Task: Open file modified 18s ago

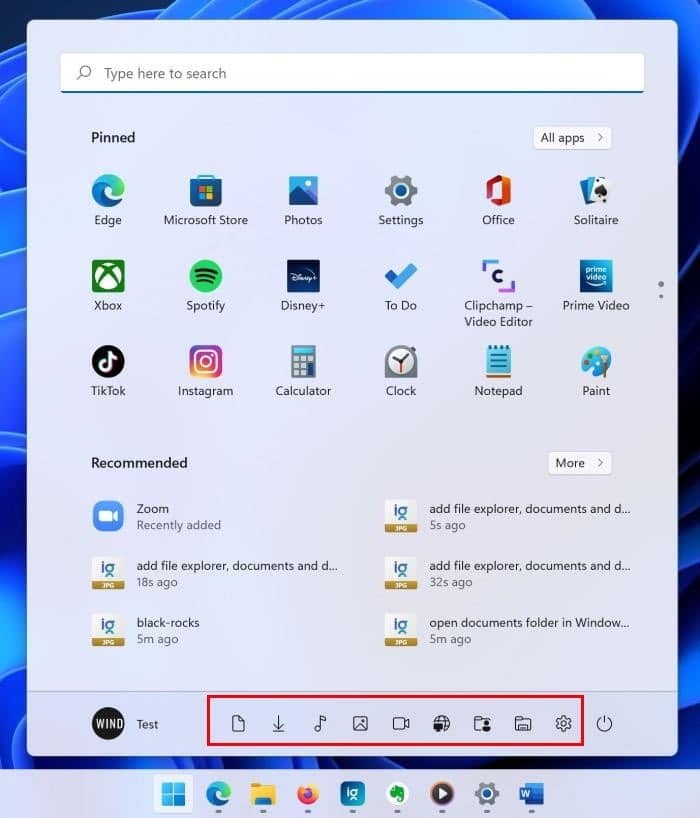Action: point(214,573)
